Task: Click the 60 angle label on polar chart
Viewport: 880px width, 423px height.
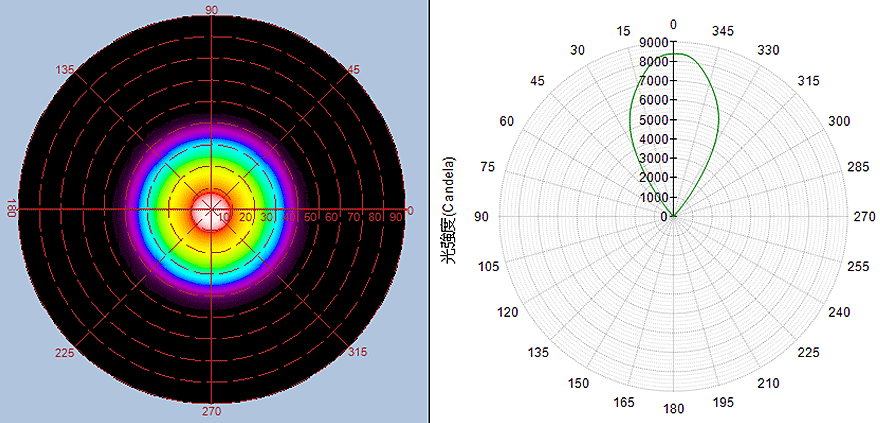Action: coord(507,121)
